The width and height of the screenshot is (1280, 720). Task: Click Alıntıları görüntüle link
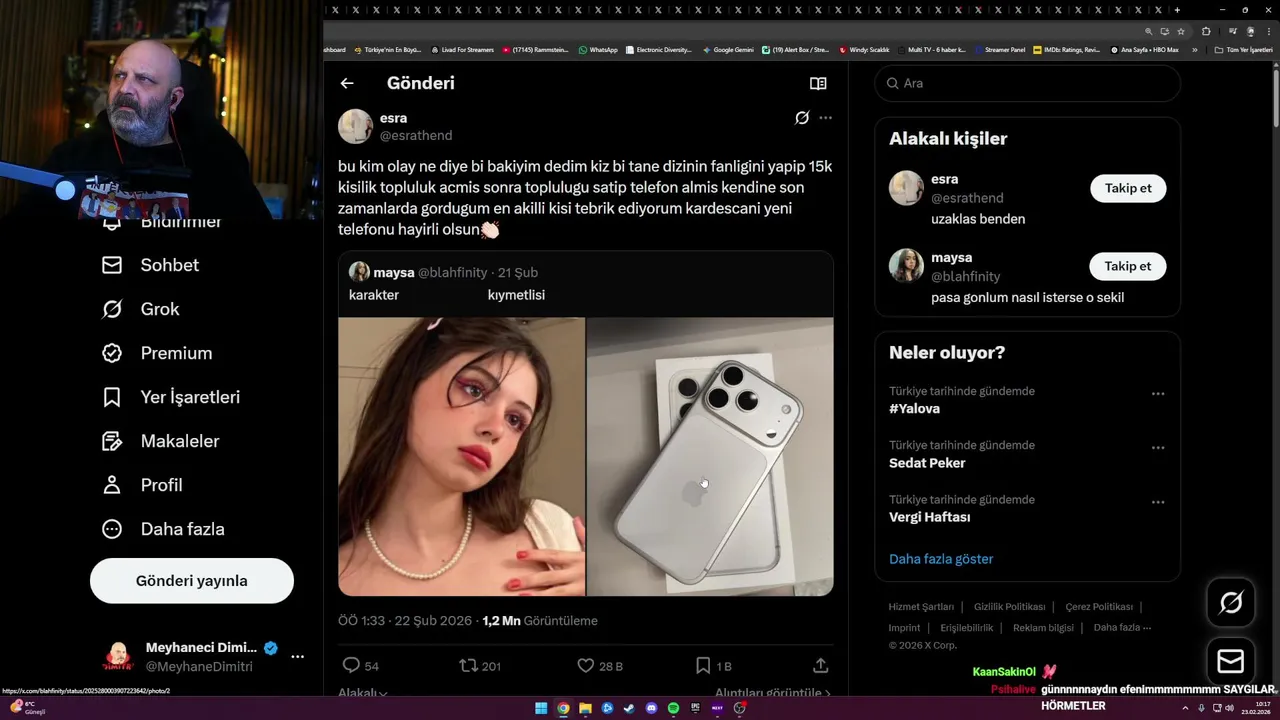coord(773,692)
